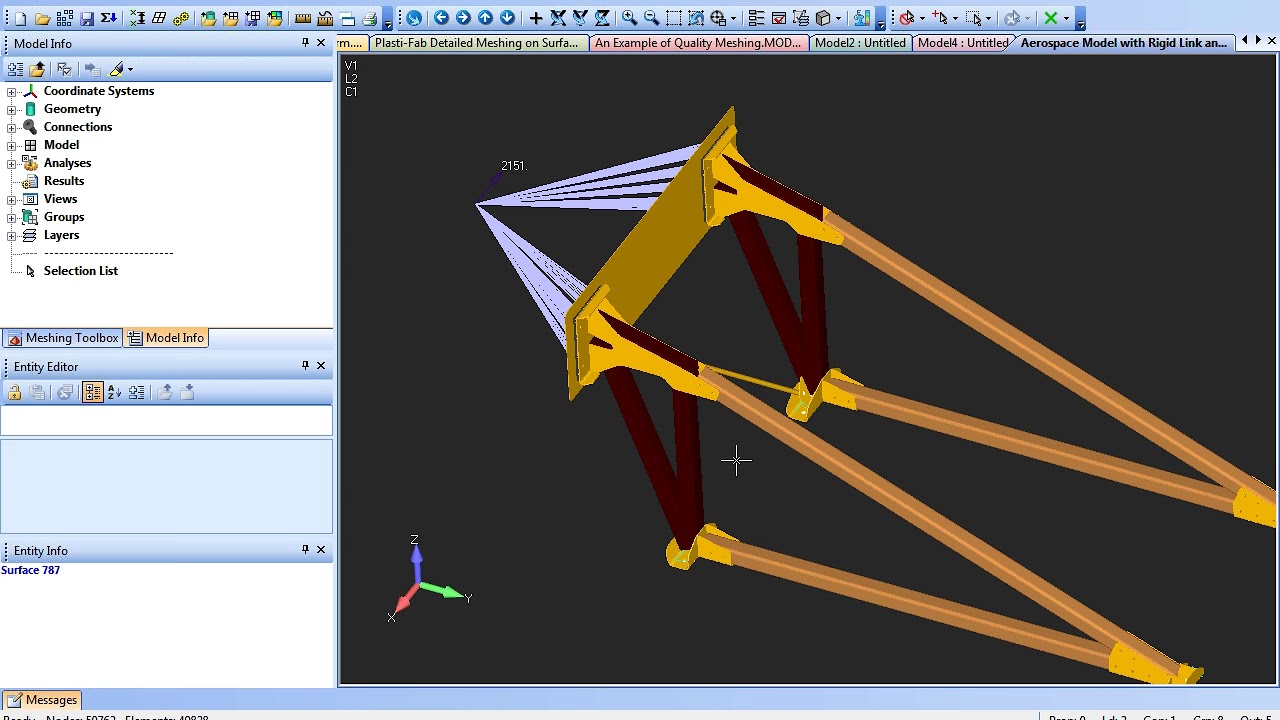The image size is (1280, 720).
Task: Click the yellow gears toolbar icon
Action: tap(181, 18)
